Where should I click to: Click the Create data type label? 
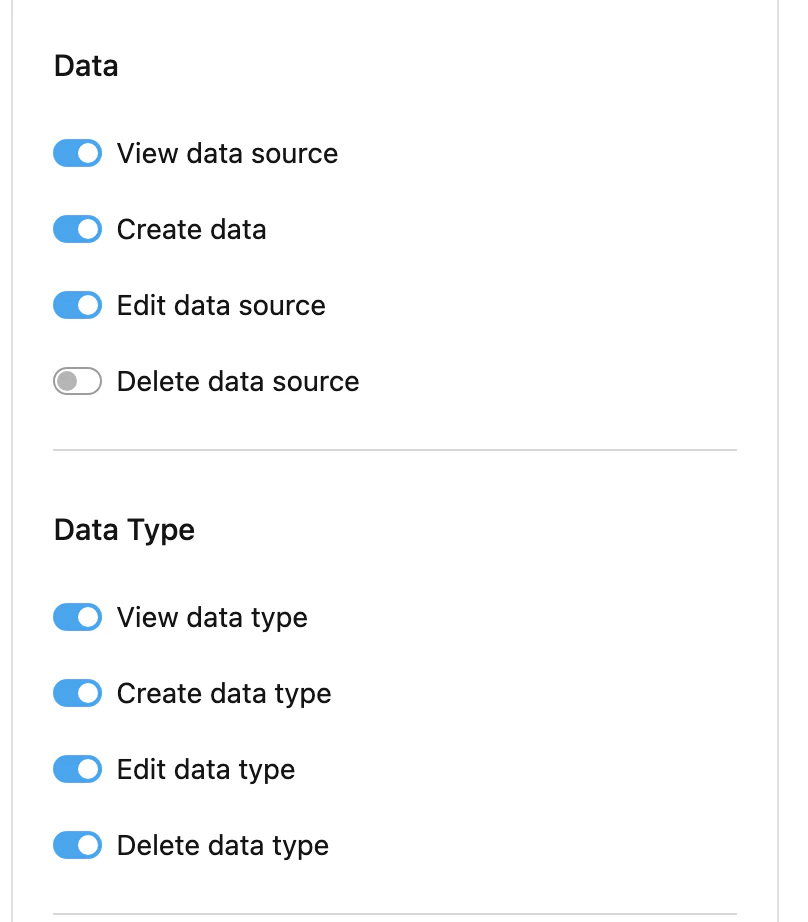(223, 693)
